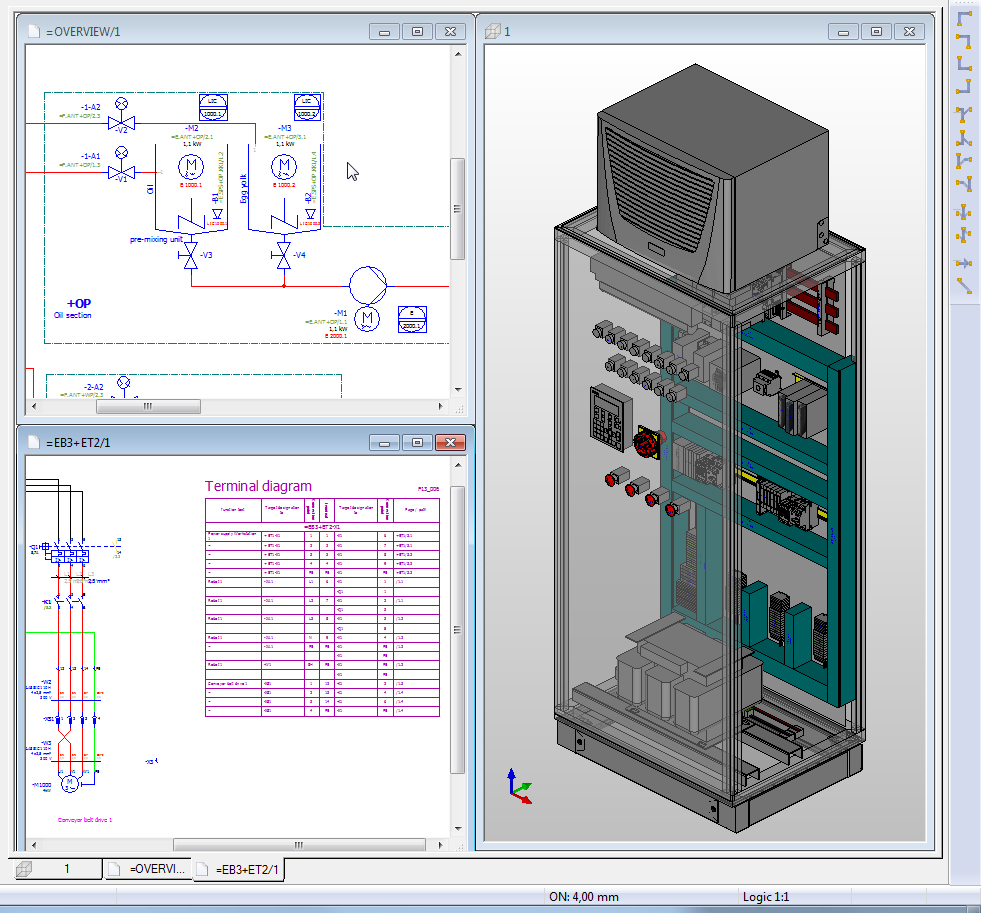The width and height of the screenshot is (981, 913).
Task: Maximize the 3D layout window 1
Action: tap(876, 31)
